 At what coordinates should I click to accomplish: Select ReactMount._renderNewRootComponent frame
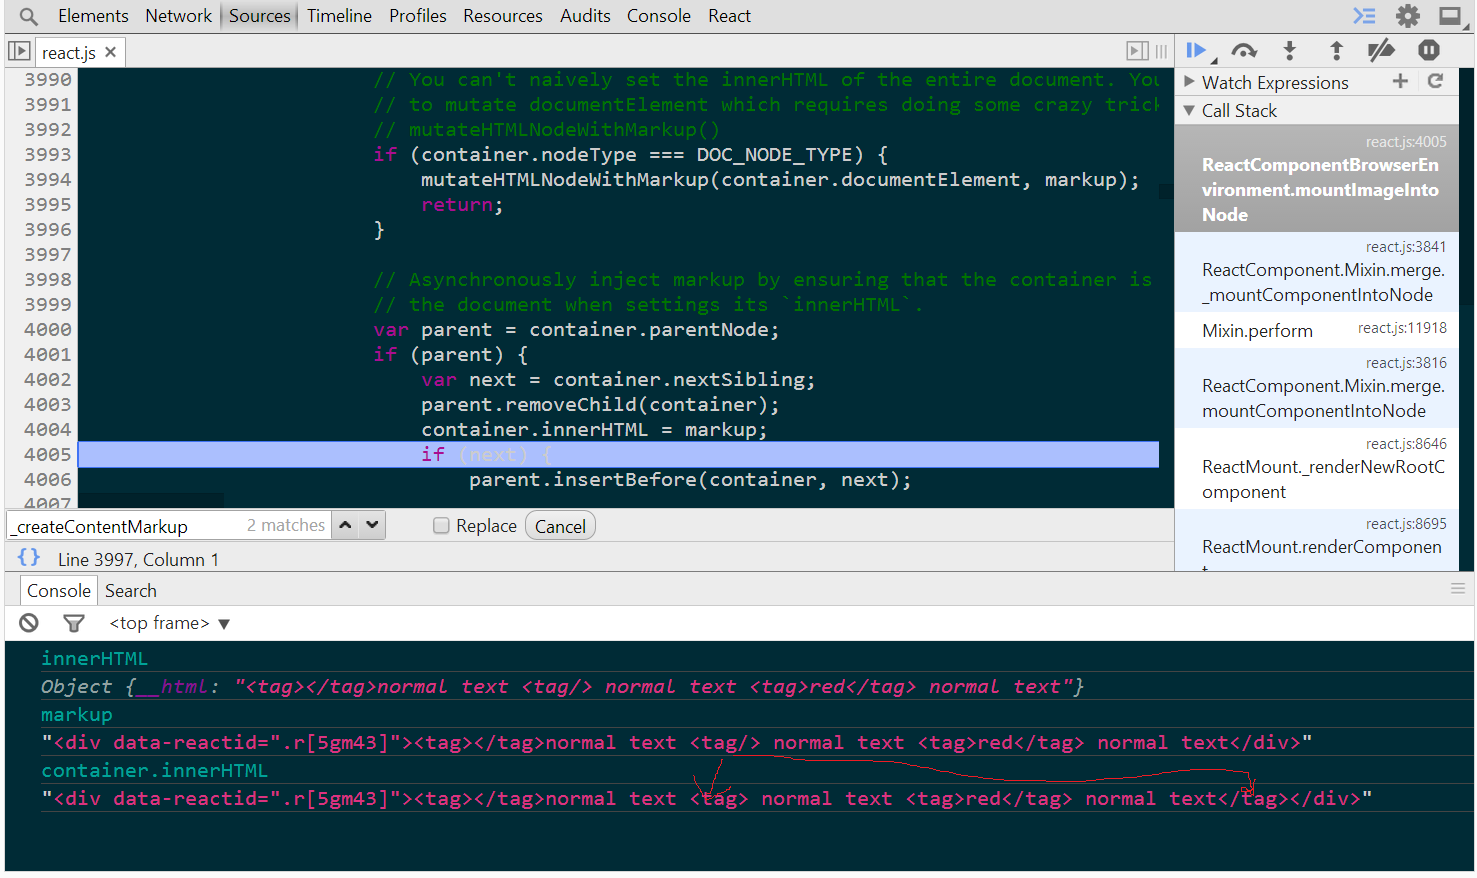[1317, 469]
